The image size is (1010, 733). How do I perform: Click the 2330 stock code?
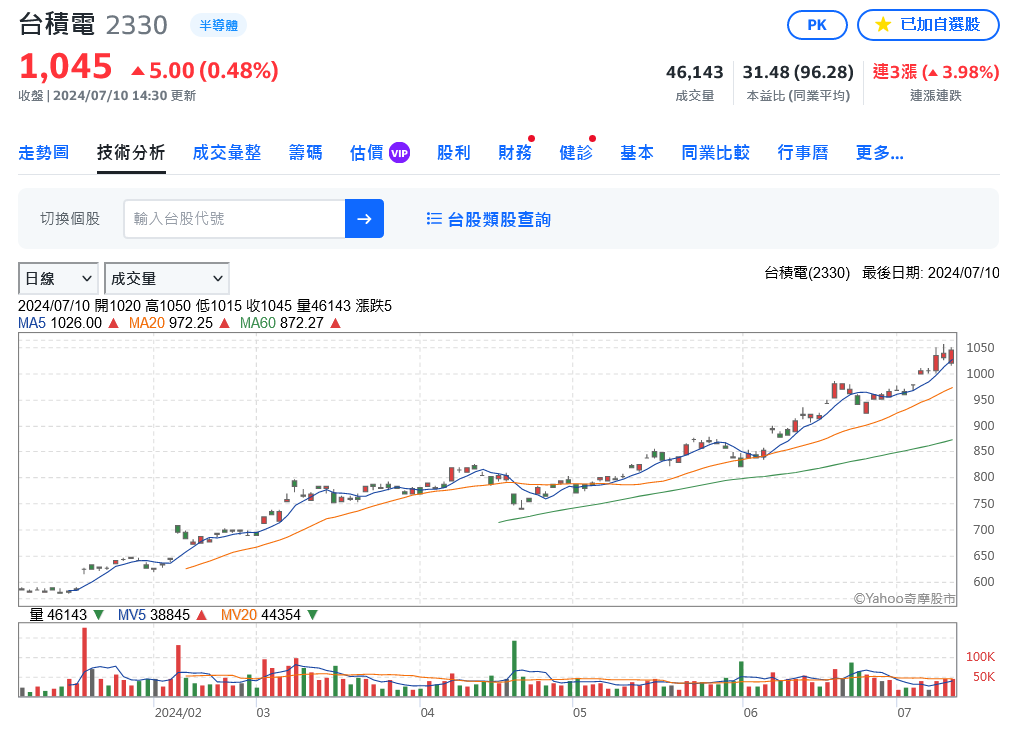137,25
